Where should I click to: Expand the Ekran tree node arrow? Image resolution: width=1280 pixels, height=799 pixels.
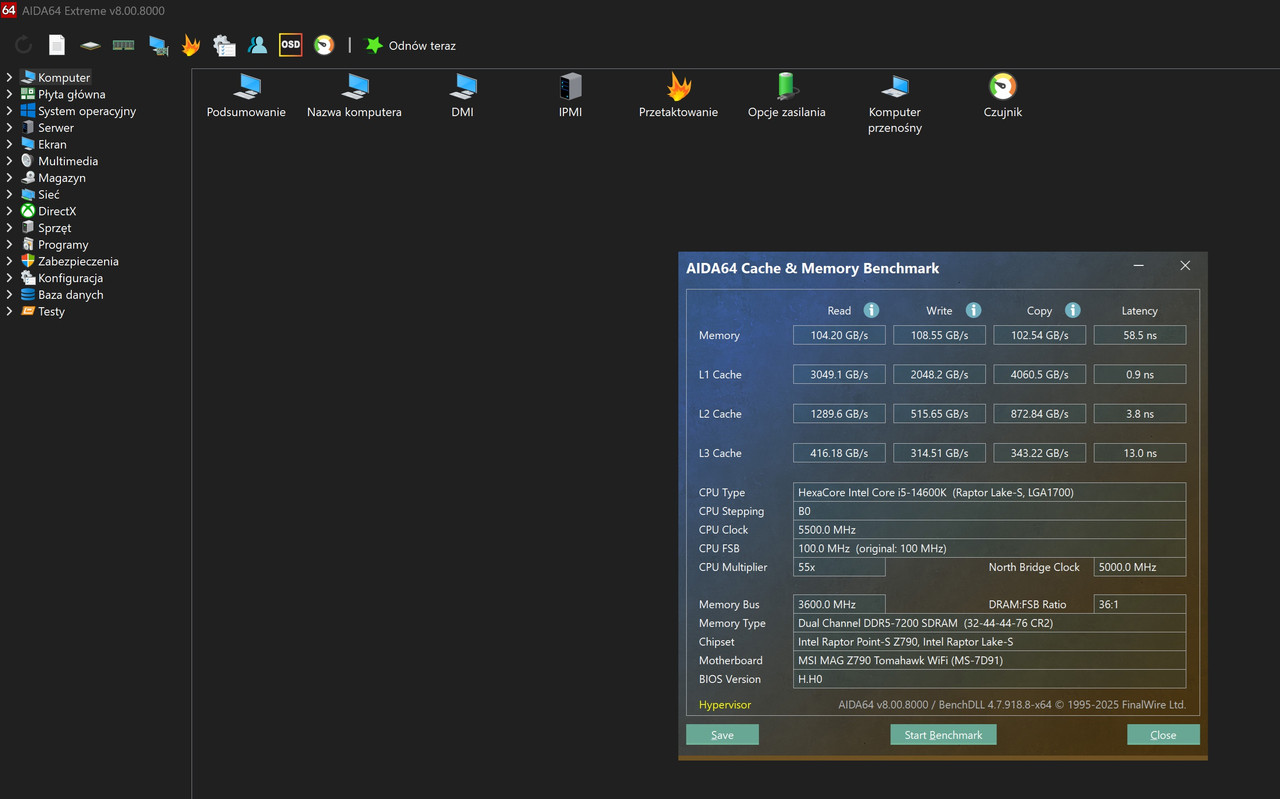pyautogui.click(x=9, y=144)
